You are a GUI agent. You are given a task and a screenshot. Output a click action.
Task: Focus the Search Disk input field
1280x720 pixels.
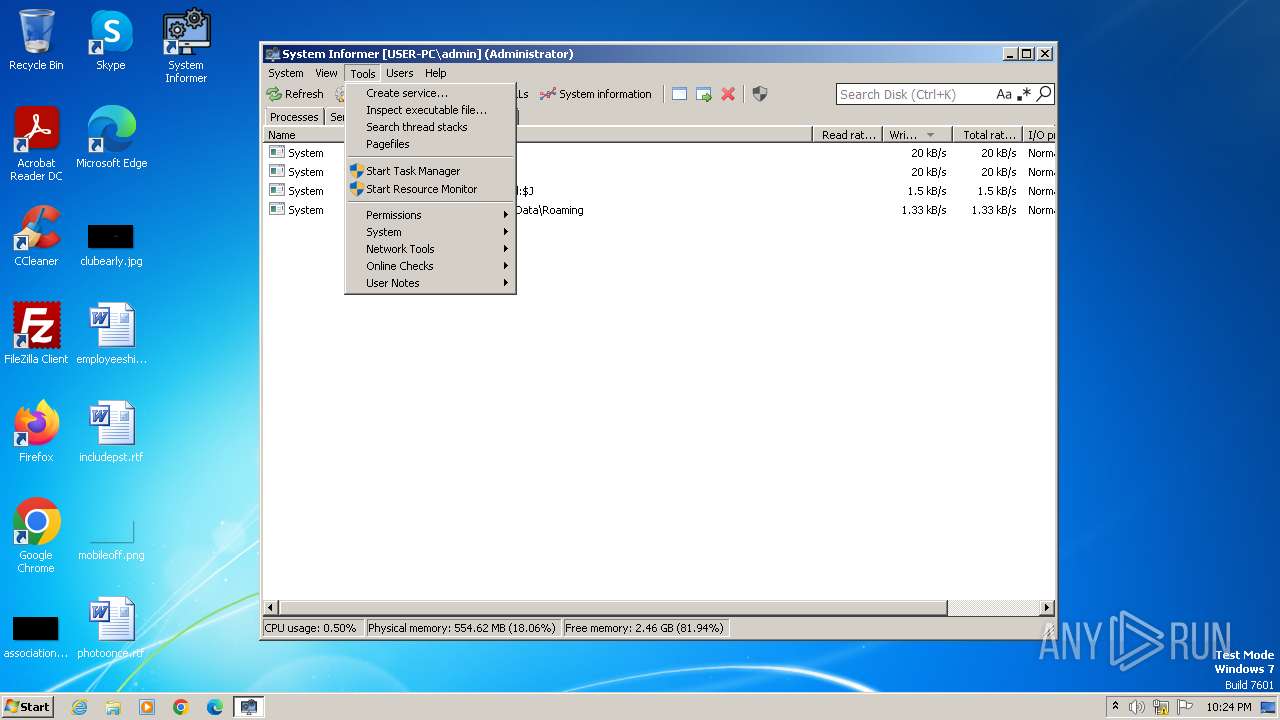[x=915, y=94]
